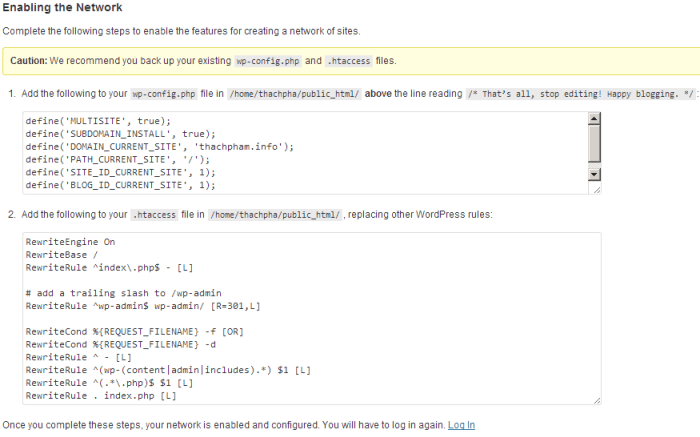
Task: Click the Caution: bold label
Action: 29,61
